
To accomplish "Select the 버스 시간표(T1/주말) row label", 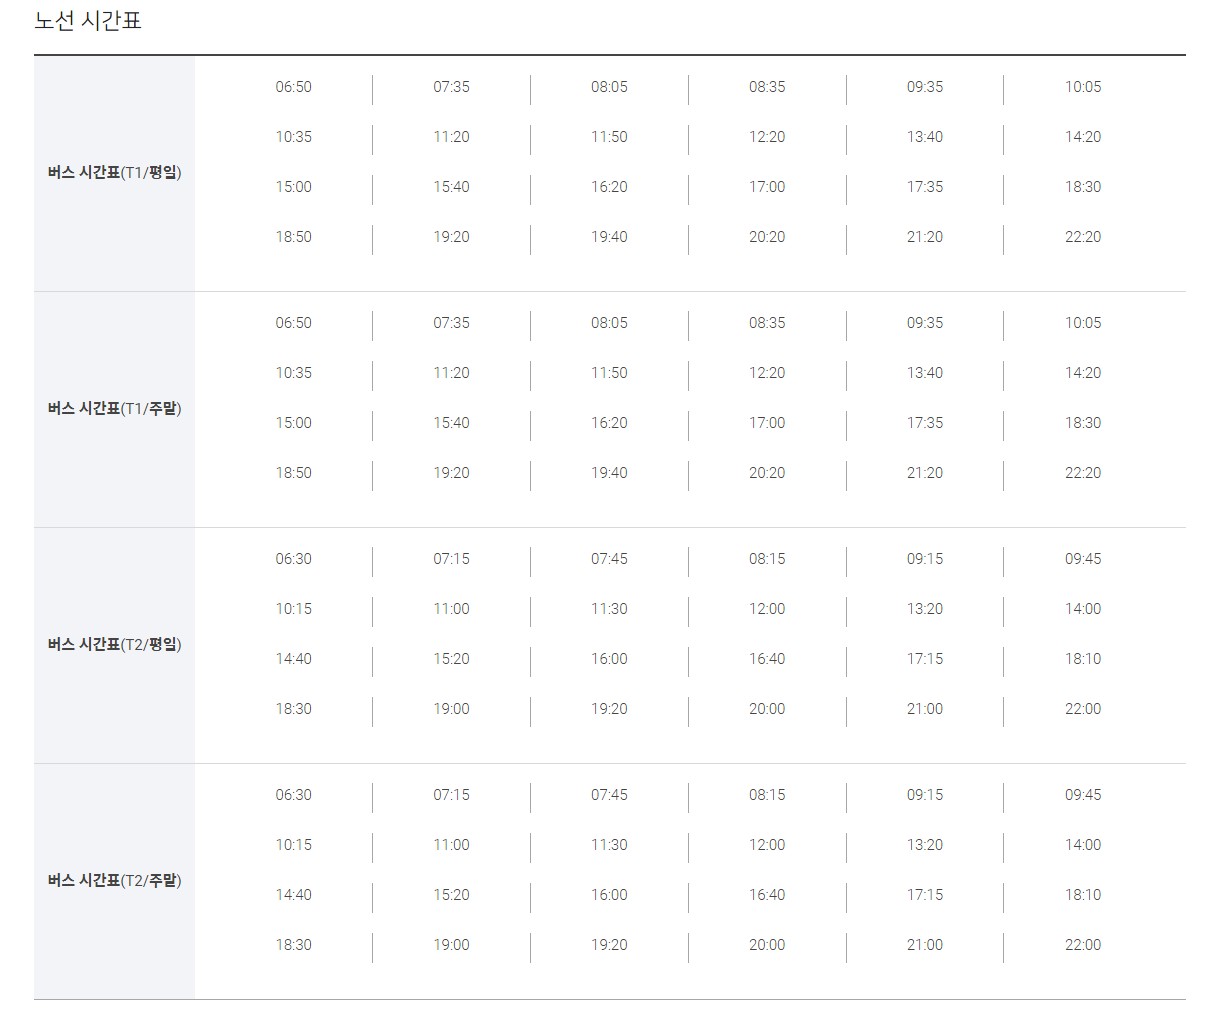I will click(115, 409).
